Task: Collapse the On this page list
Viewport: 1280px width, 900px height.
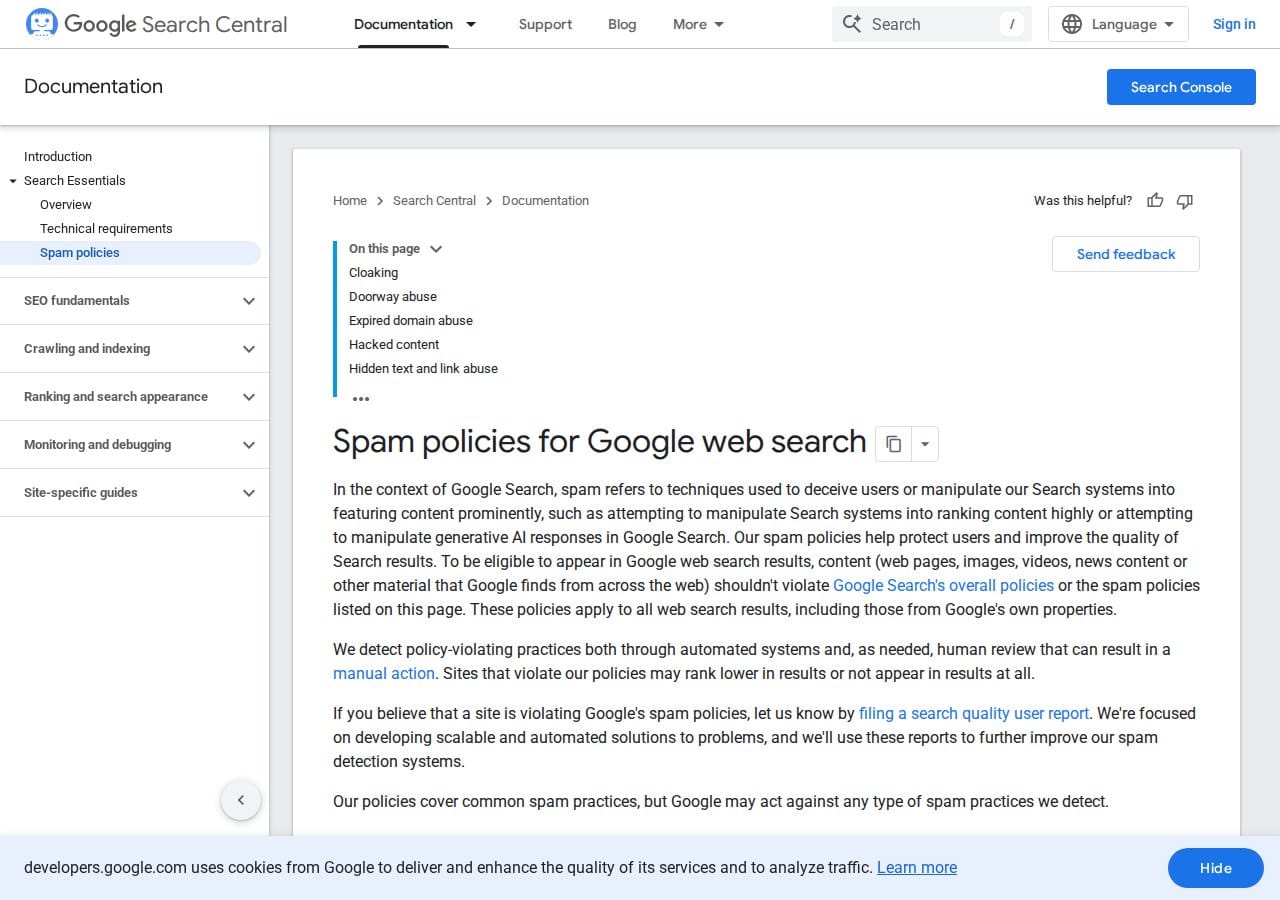Action: (436, 249)
